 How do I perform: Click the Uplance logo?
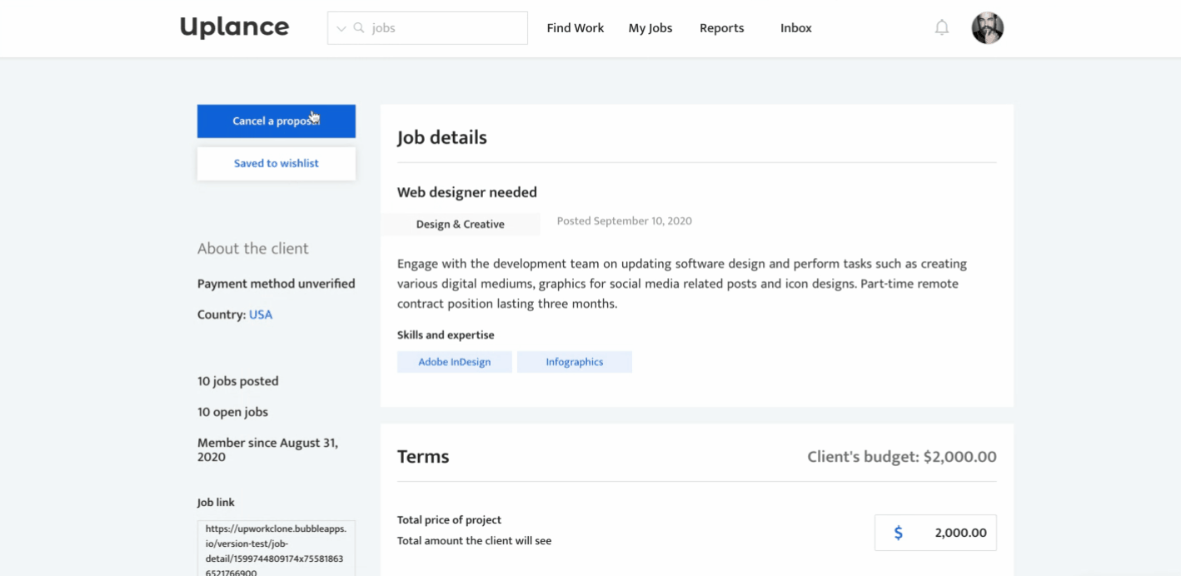click(x=234, y=27)
